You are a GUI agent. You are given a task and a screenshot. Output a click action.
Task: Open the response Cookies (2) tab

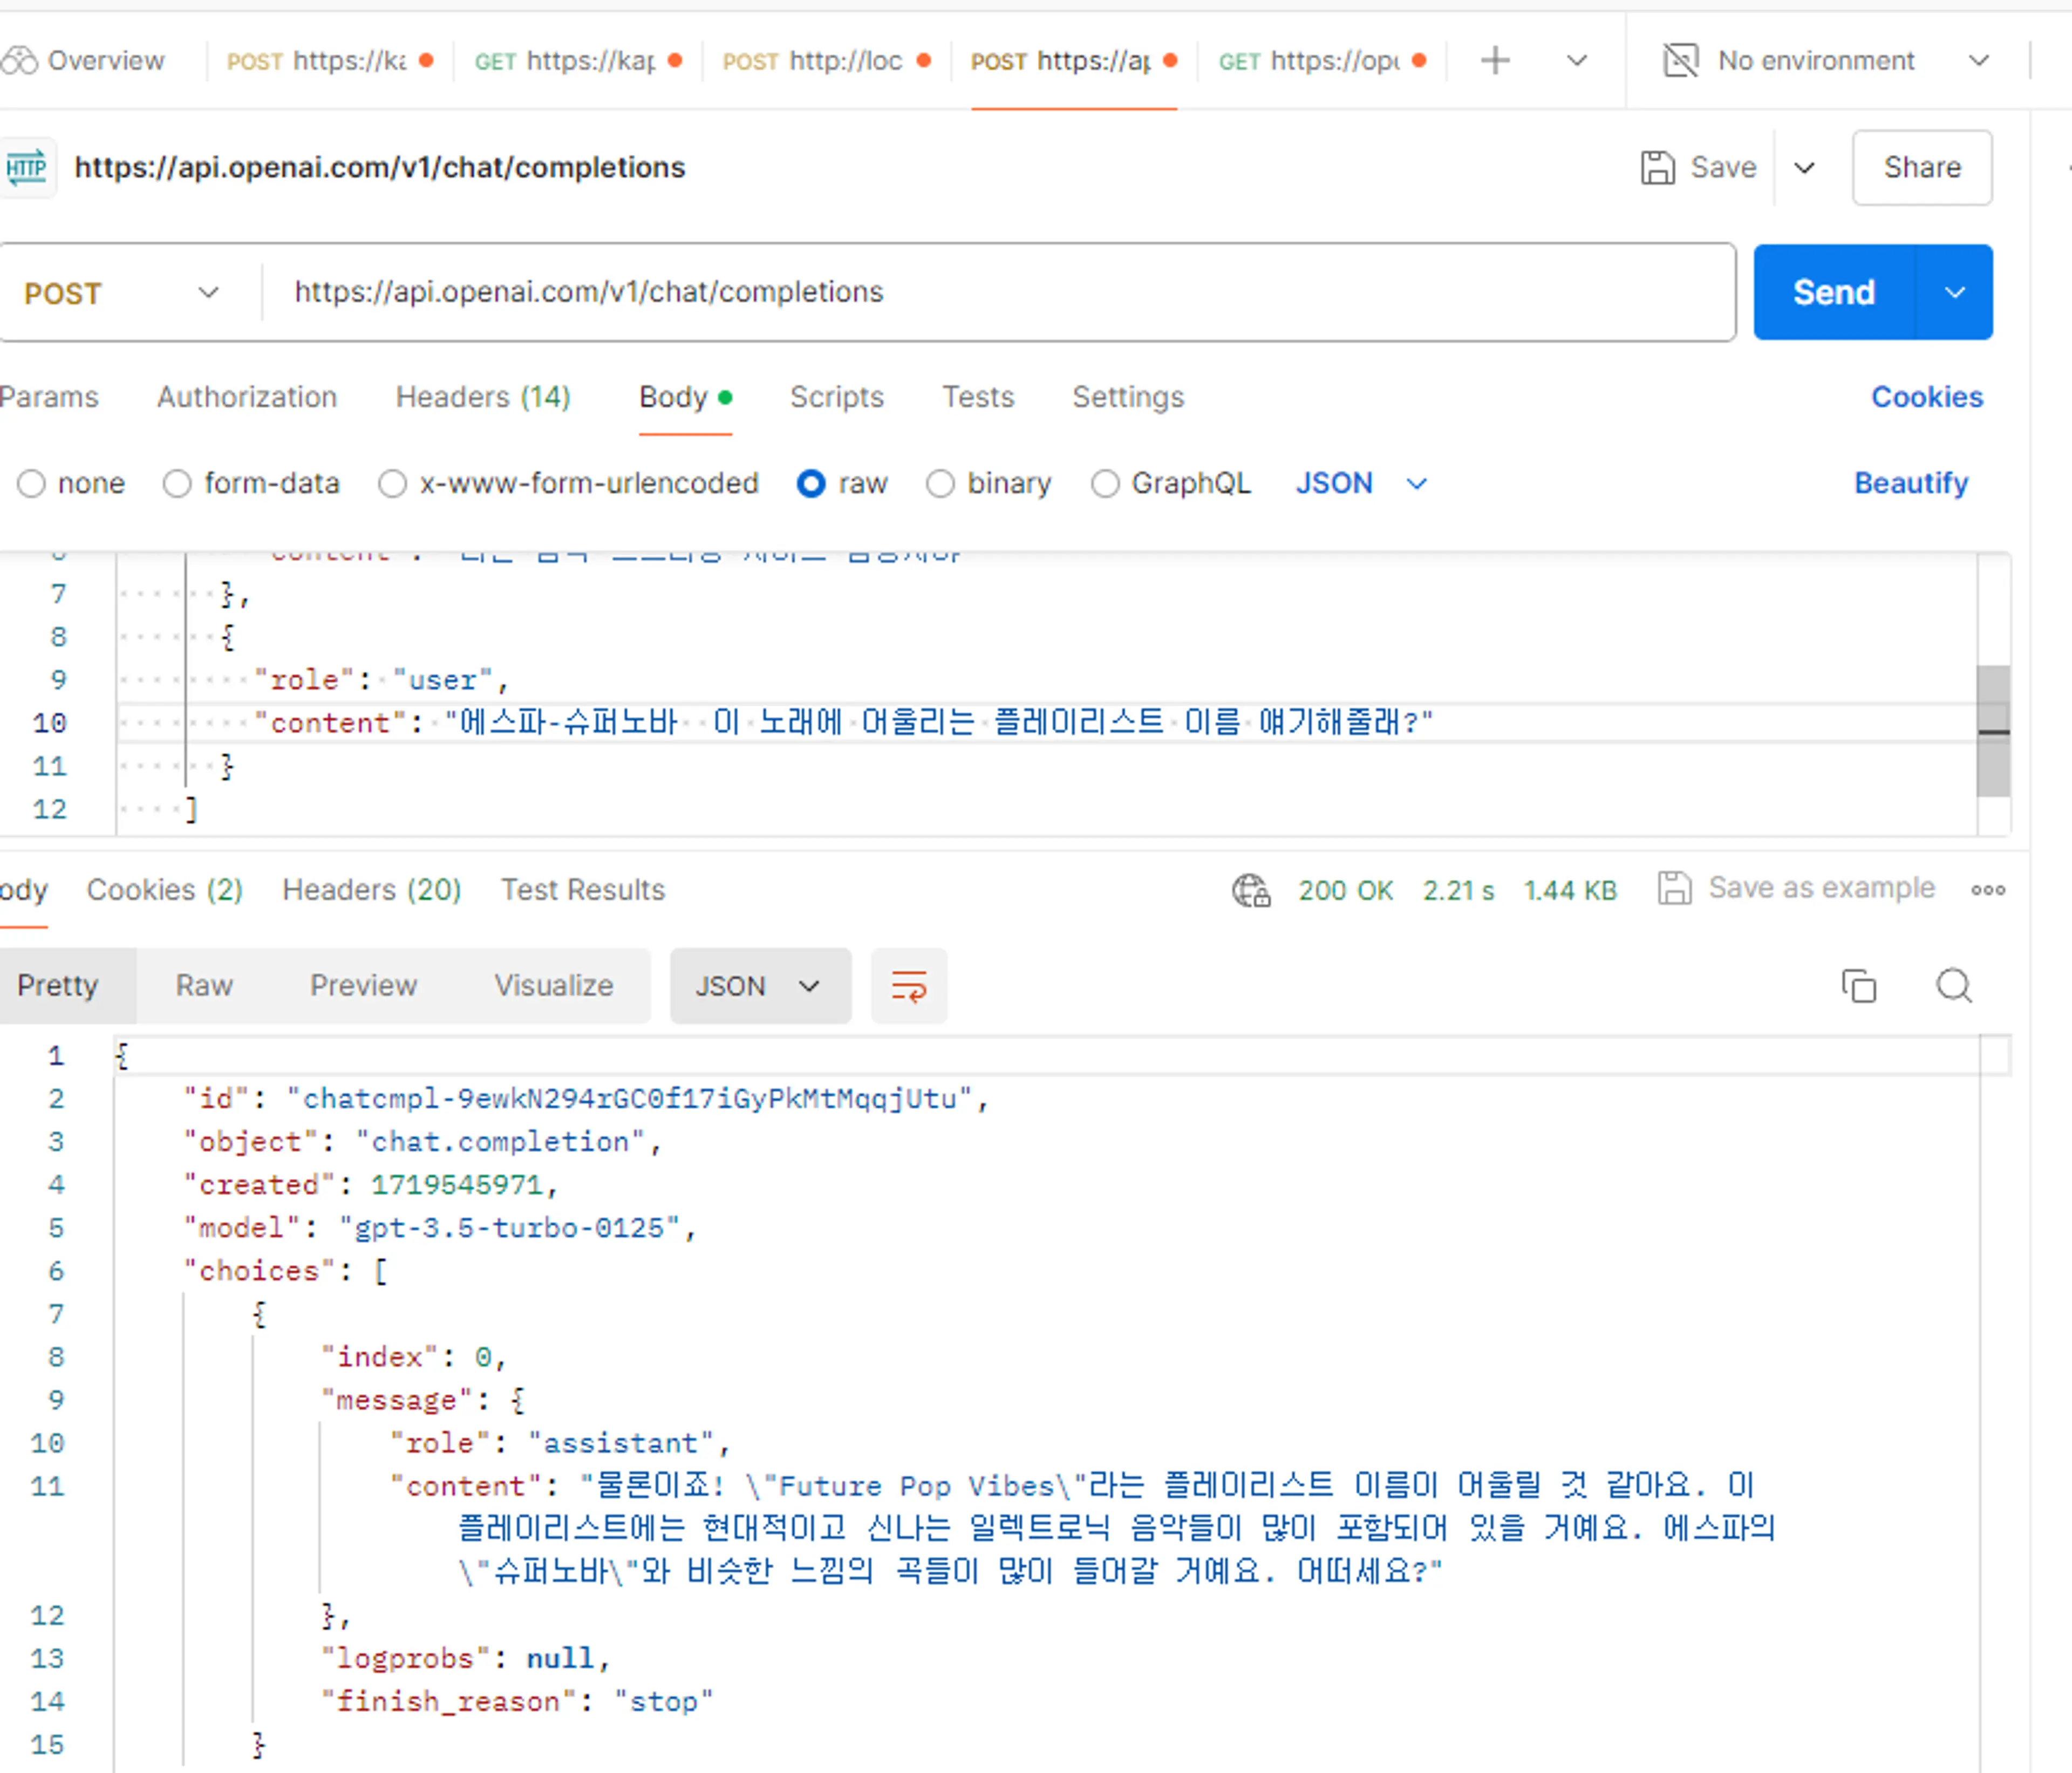165,889
